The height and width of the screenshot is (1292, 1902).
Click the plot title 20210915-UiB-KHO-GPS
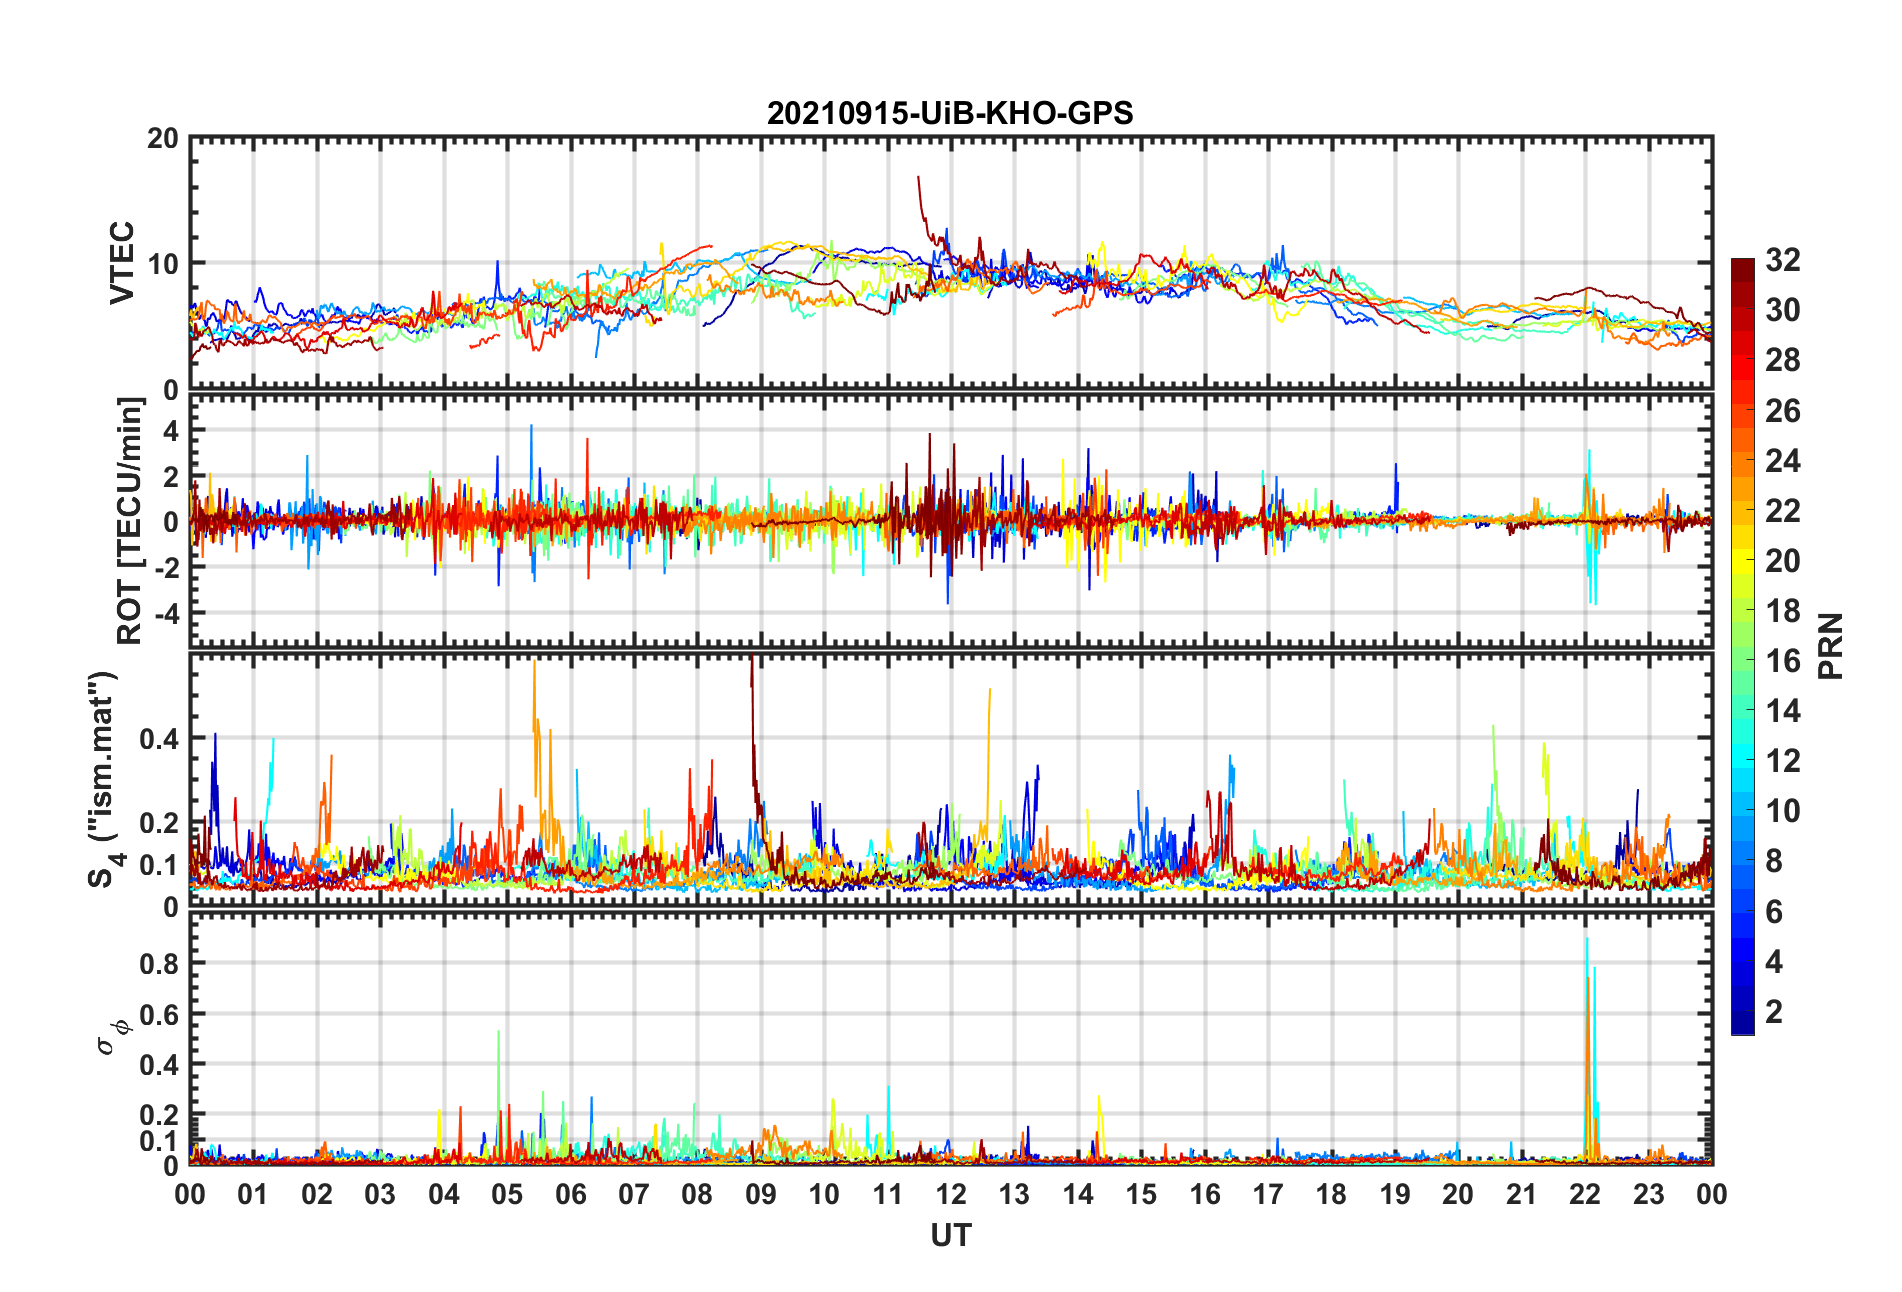(x=950, y=113)
